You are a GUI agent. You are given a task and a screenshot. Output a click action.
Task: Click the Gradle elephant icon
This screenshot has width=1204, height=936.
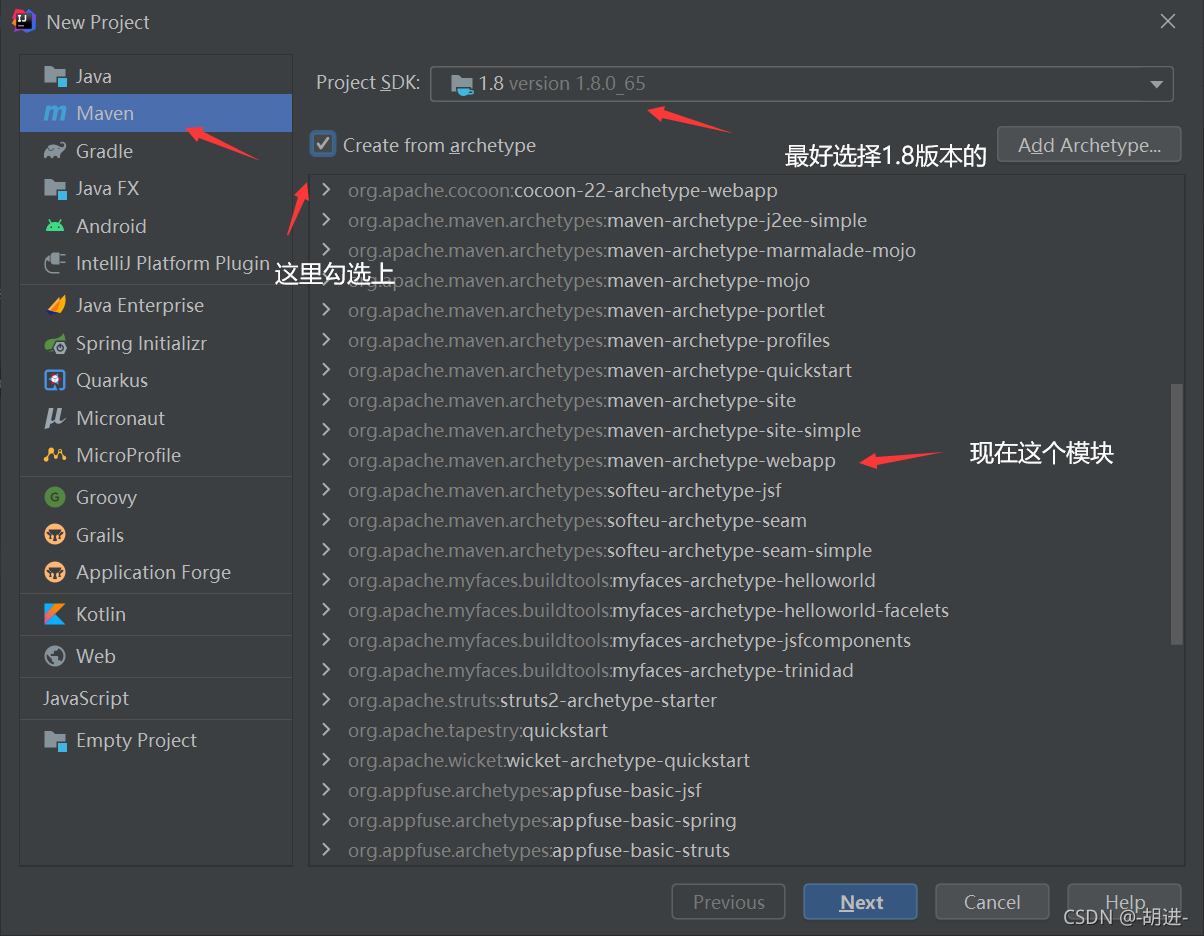pos(55,151)
